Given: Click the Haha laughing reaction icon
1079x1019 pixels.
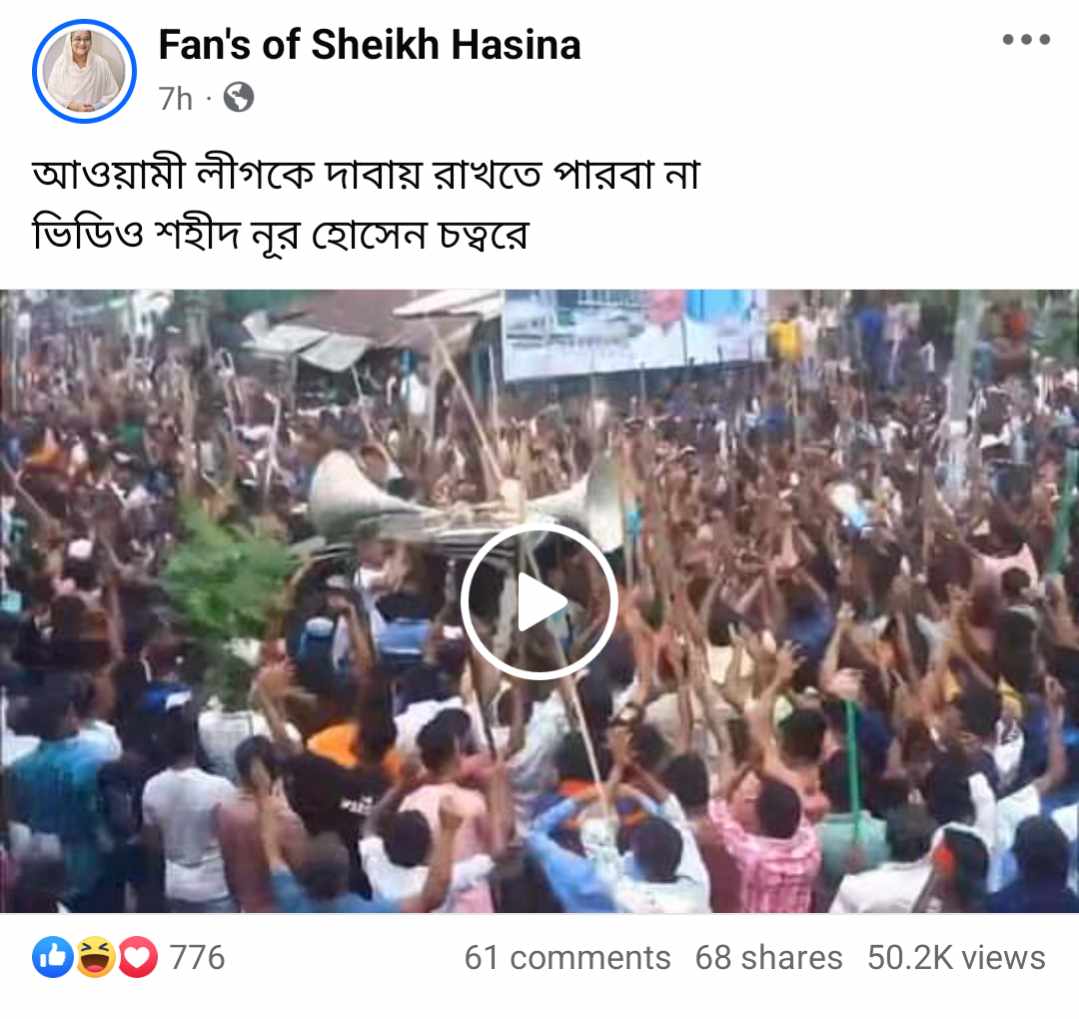Looking at the screenshot, I should point(96,957).
